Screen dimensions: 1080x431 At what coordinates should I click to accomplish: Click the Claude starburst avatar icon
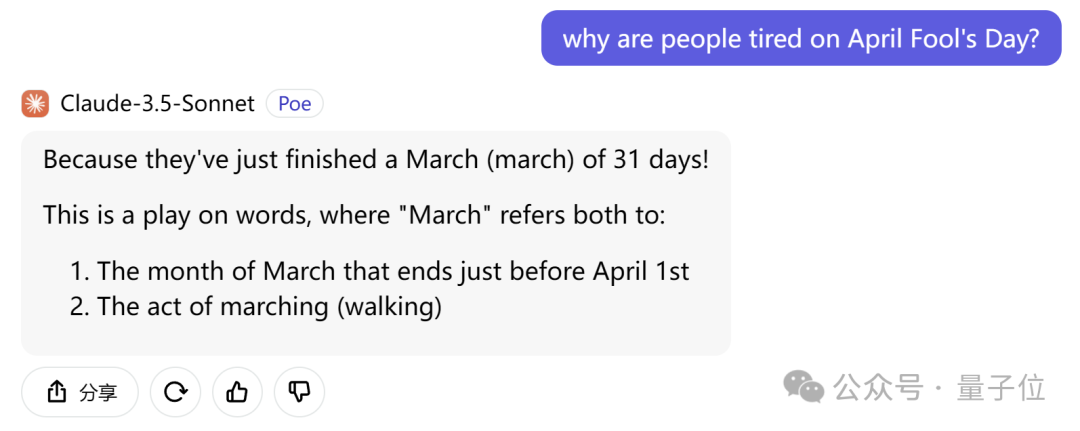click(35, 104)
